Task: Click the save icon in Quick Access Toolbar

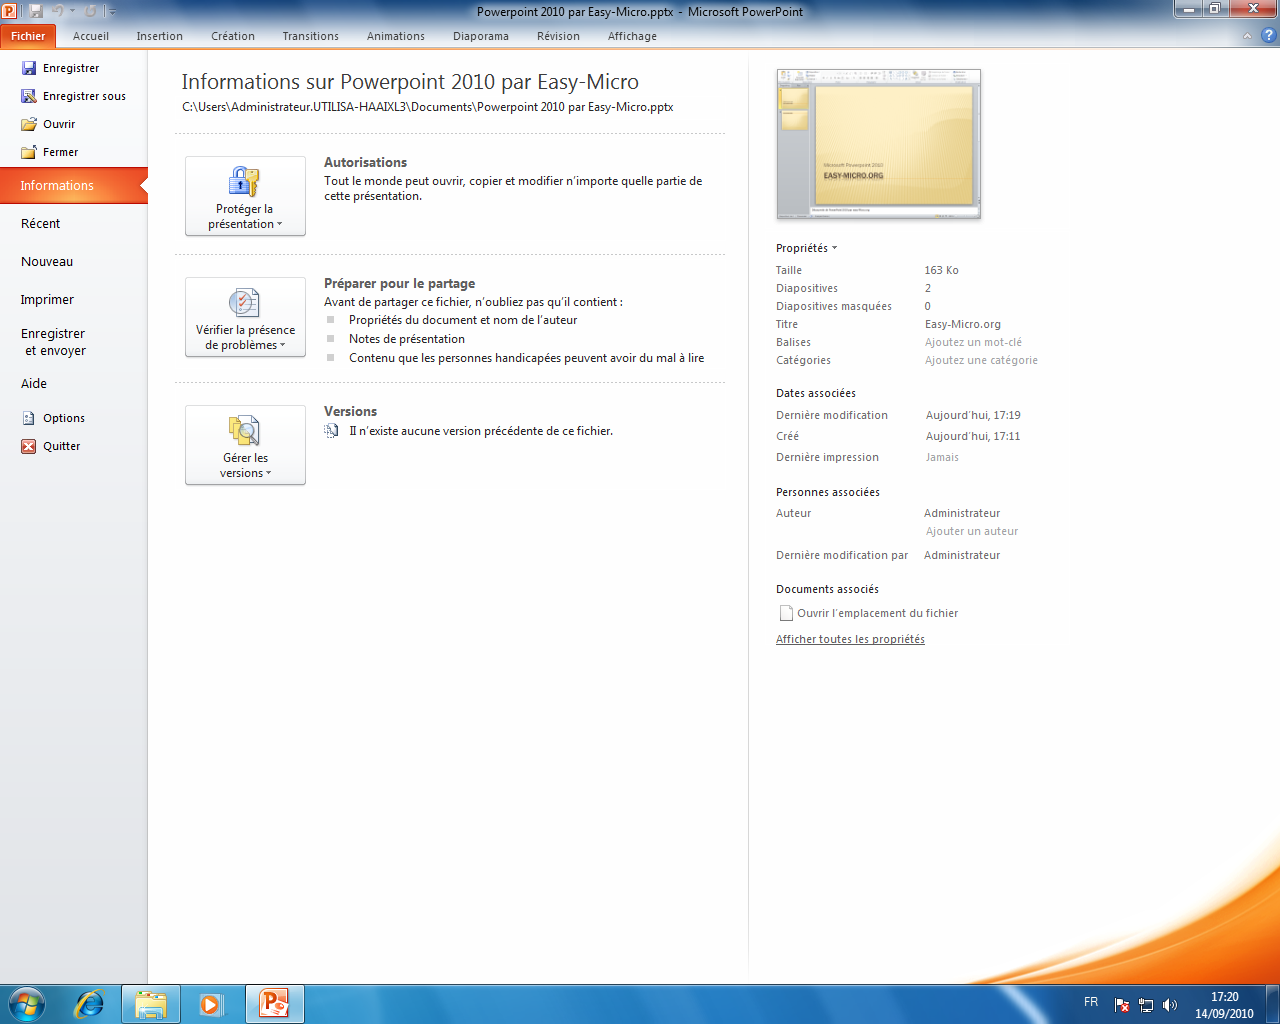Action: point(36,11)
